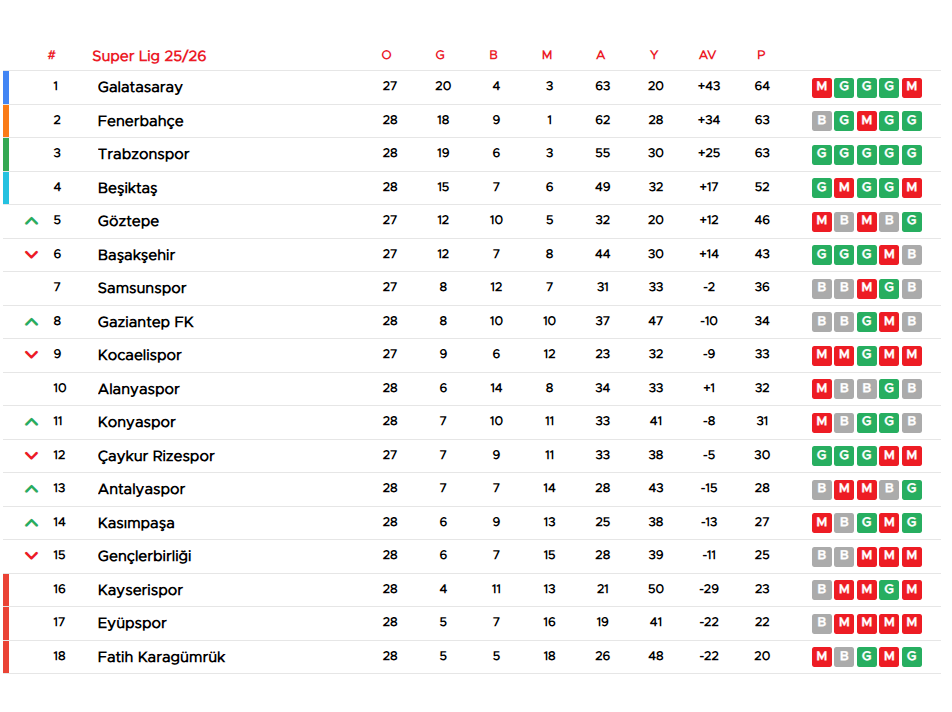
Task: Click the O matches played column header
Action: point(387,55)
